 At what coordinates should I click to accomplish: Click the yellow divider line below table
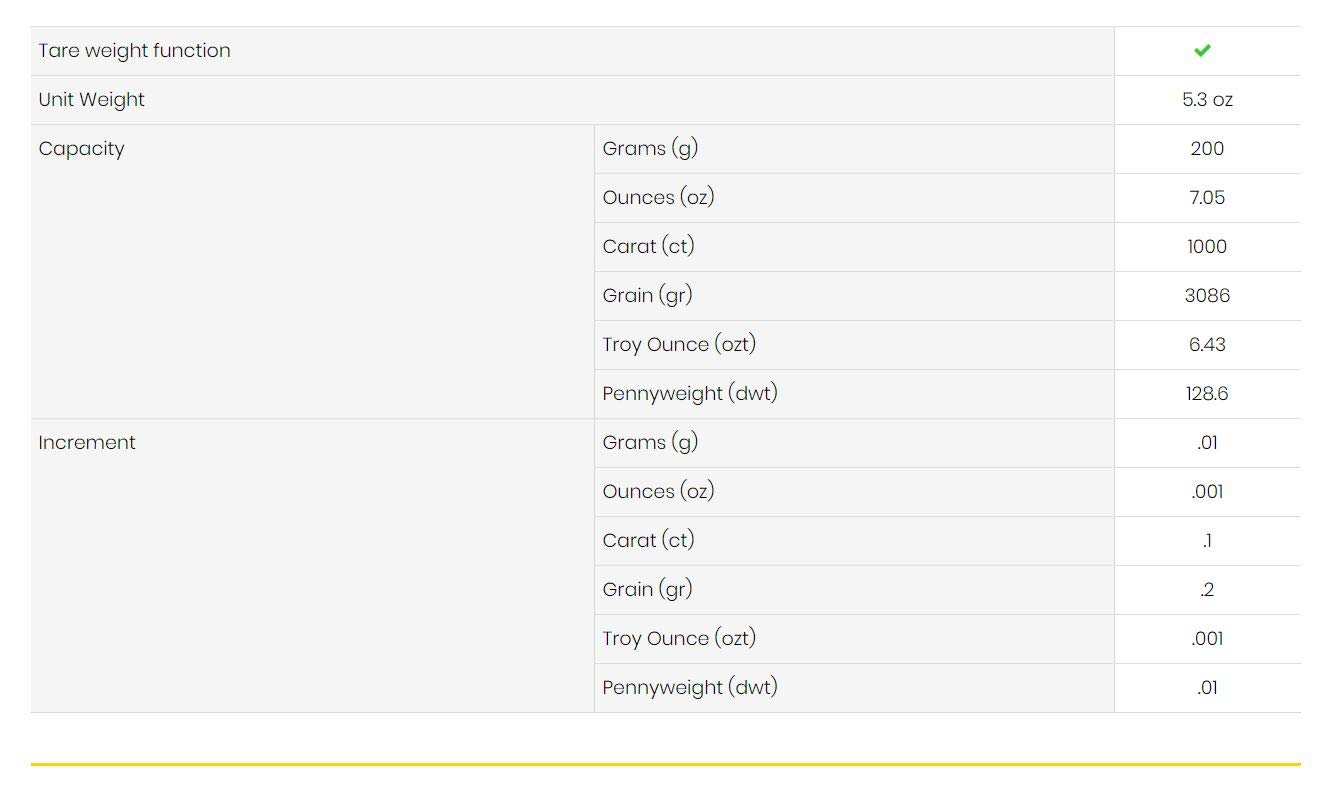(665, 765)
